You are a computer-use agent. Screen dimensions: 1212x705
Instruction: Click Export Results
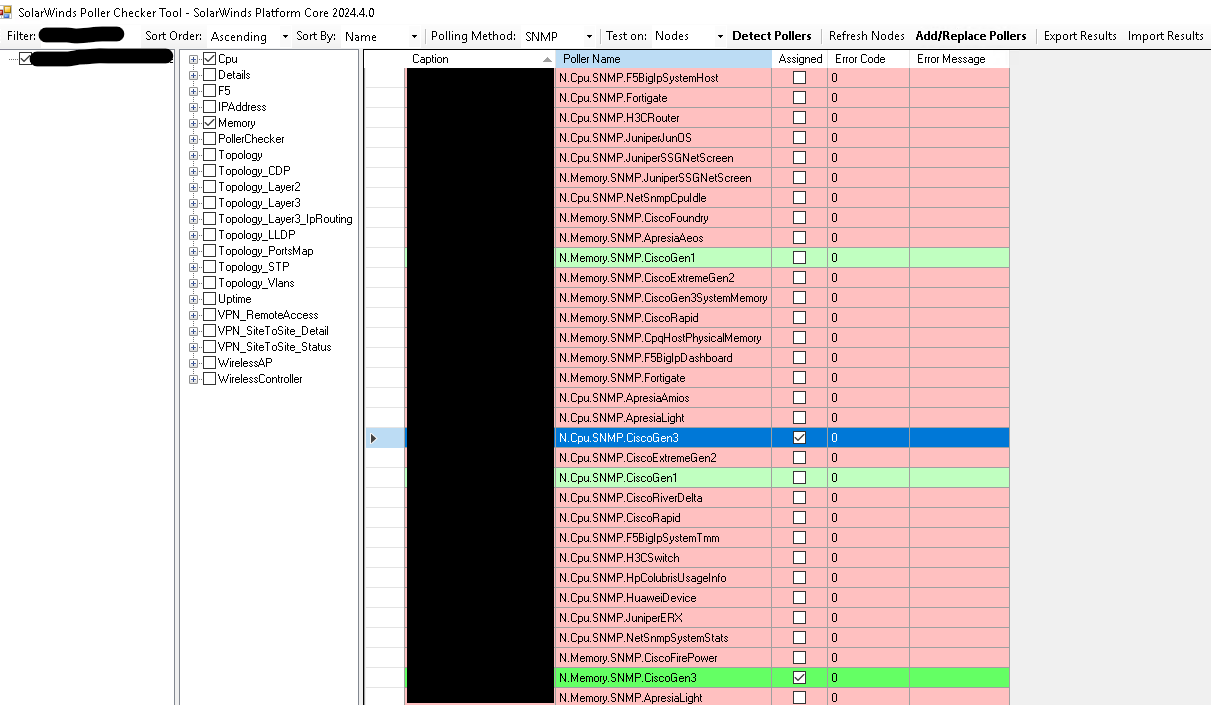pos(1080,36)
